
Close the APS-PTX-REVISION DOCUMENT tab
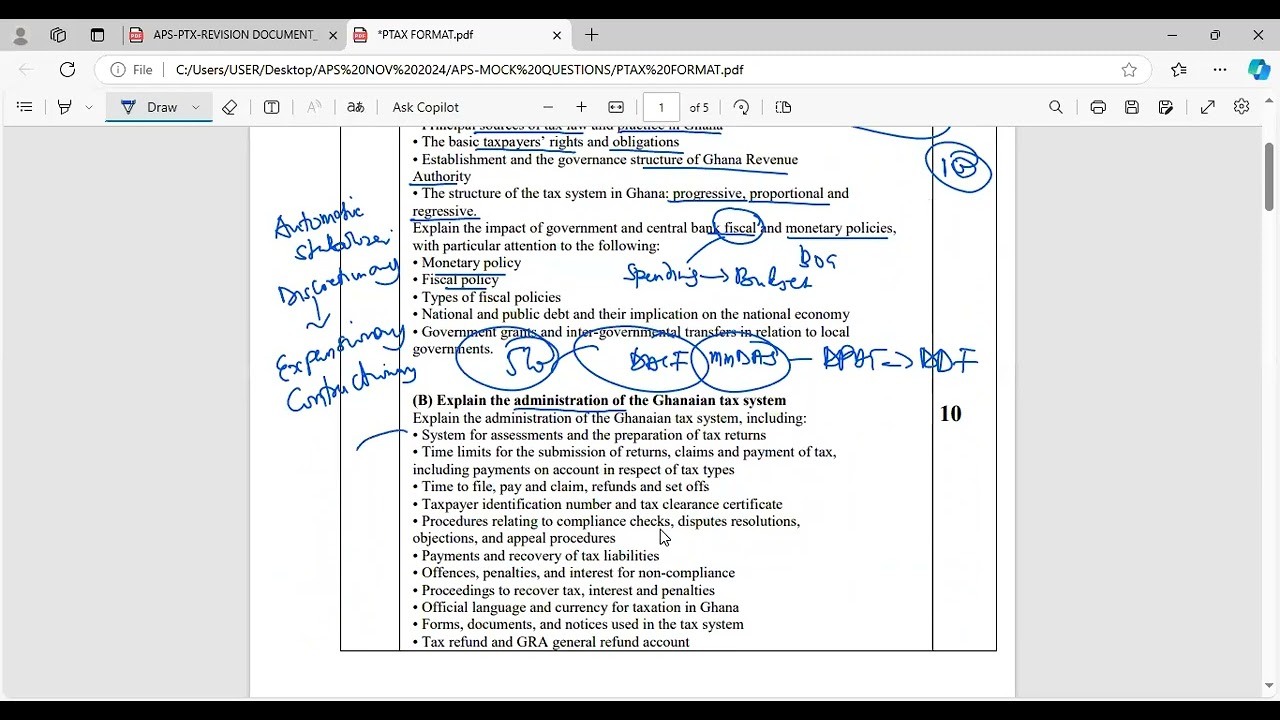(x=333, y=35)
